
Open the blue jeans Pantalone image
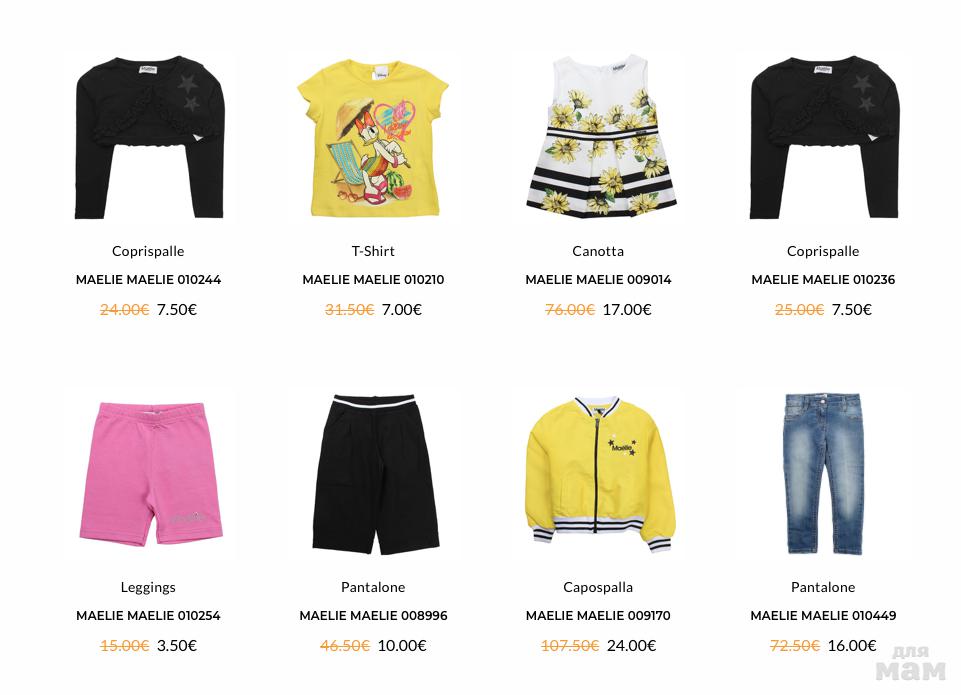(823, 474)
